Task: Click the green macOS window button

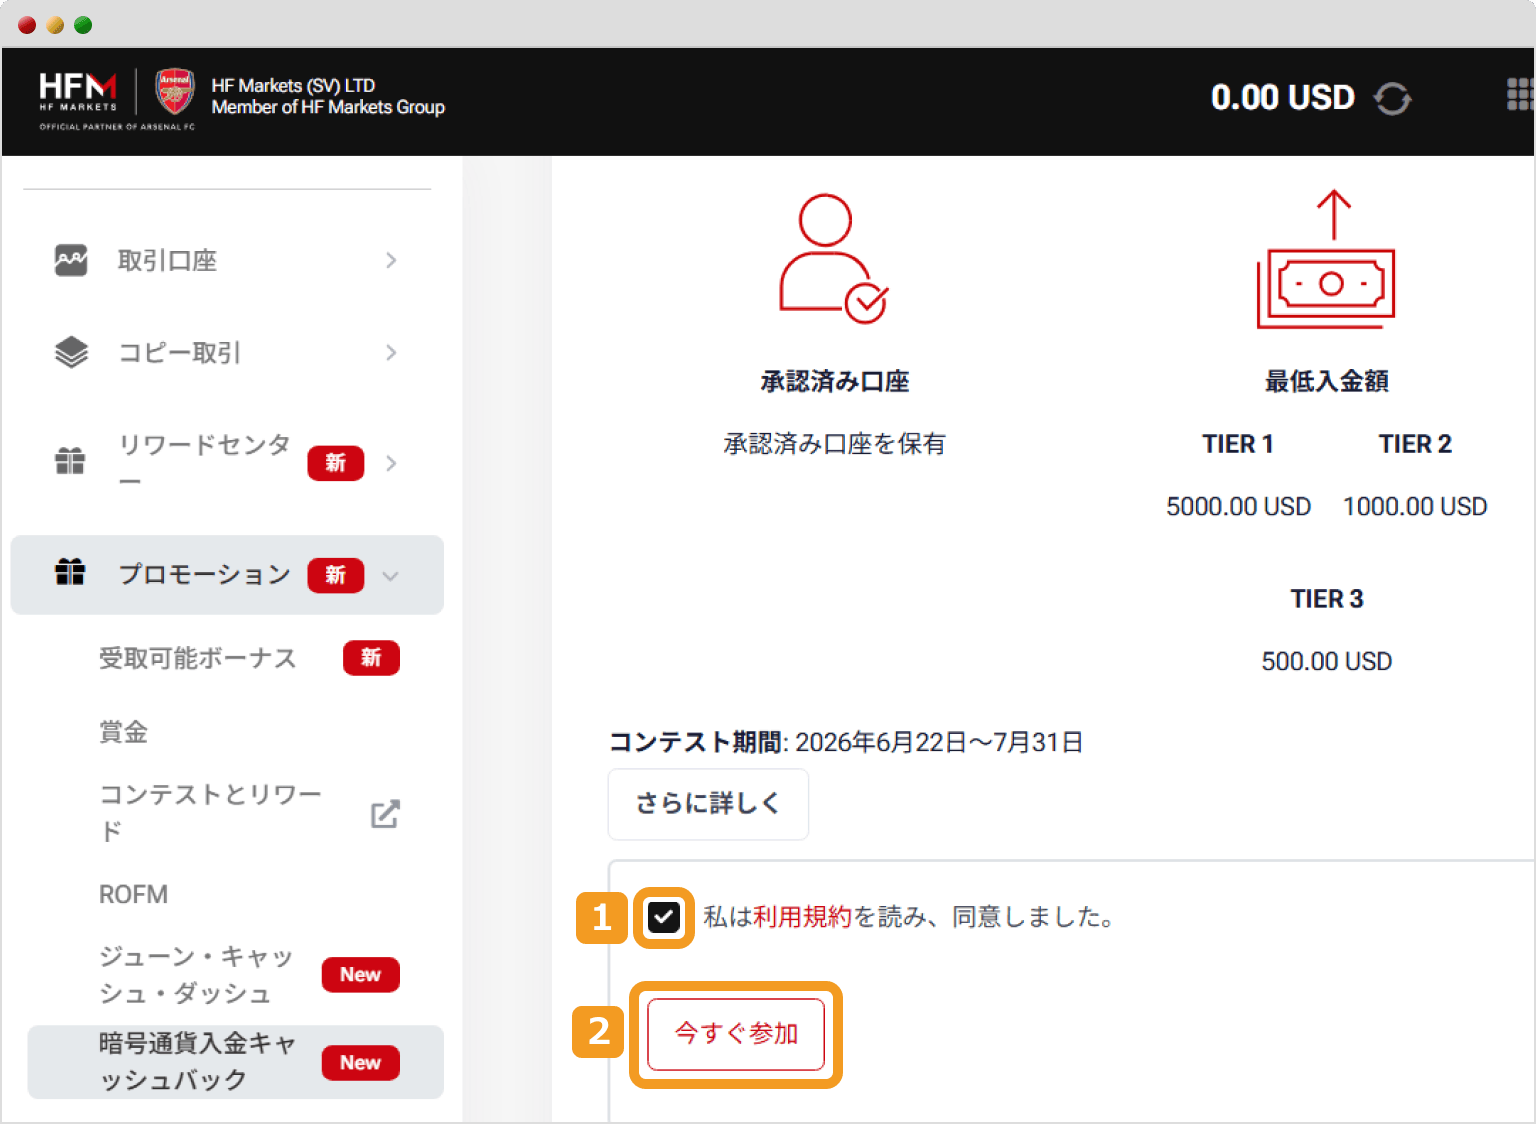Action: (x=83, y=25)
